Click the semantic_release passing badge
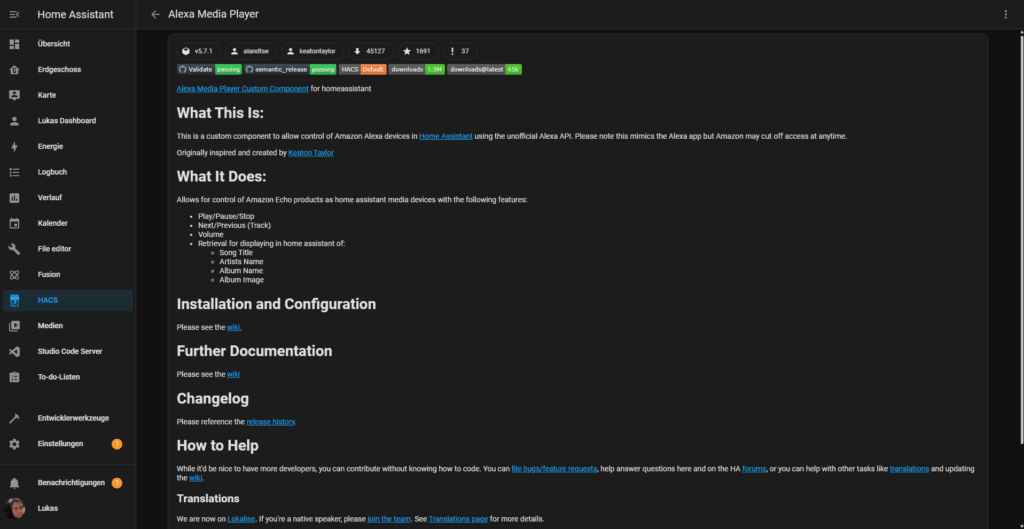The width and height of the screenshot is (1024, 529). pos(291,69)
